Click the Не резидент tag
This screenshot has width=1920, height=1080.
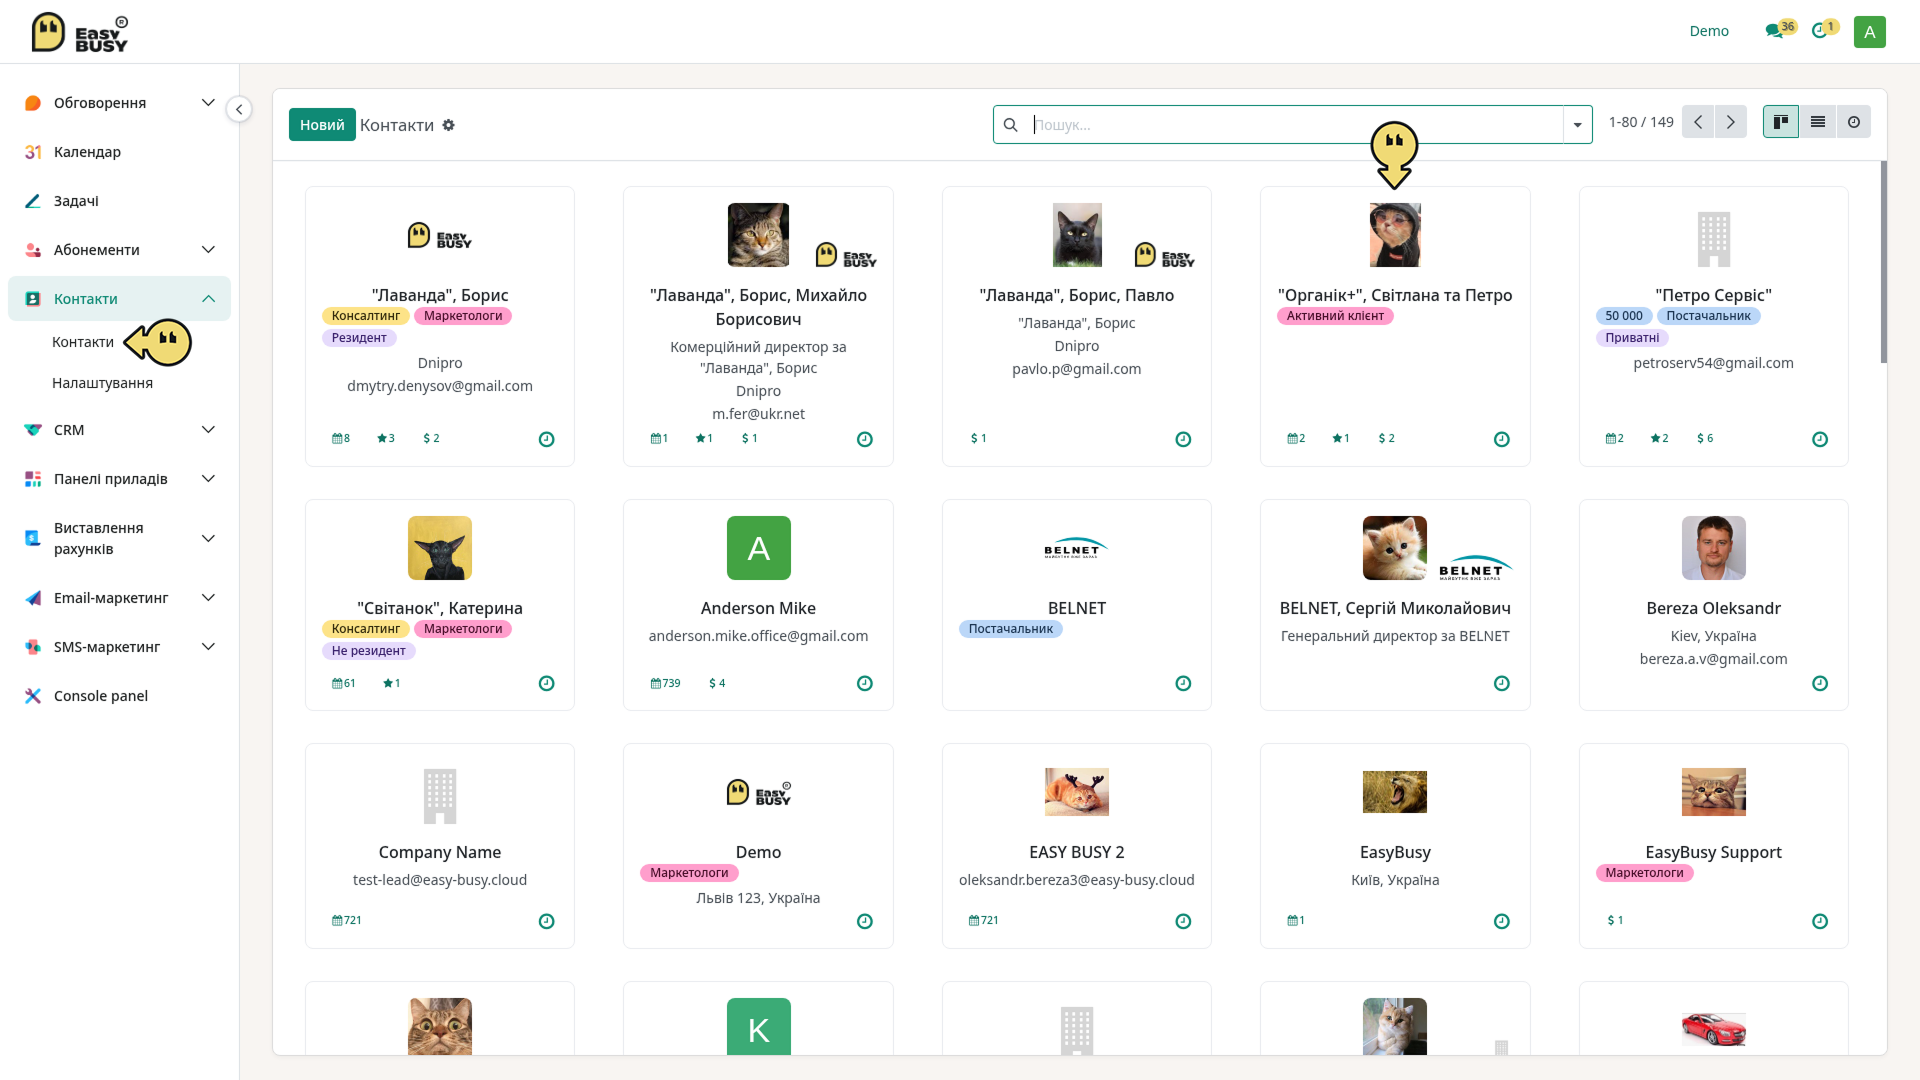(x=368, y=651)
